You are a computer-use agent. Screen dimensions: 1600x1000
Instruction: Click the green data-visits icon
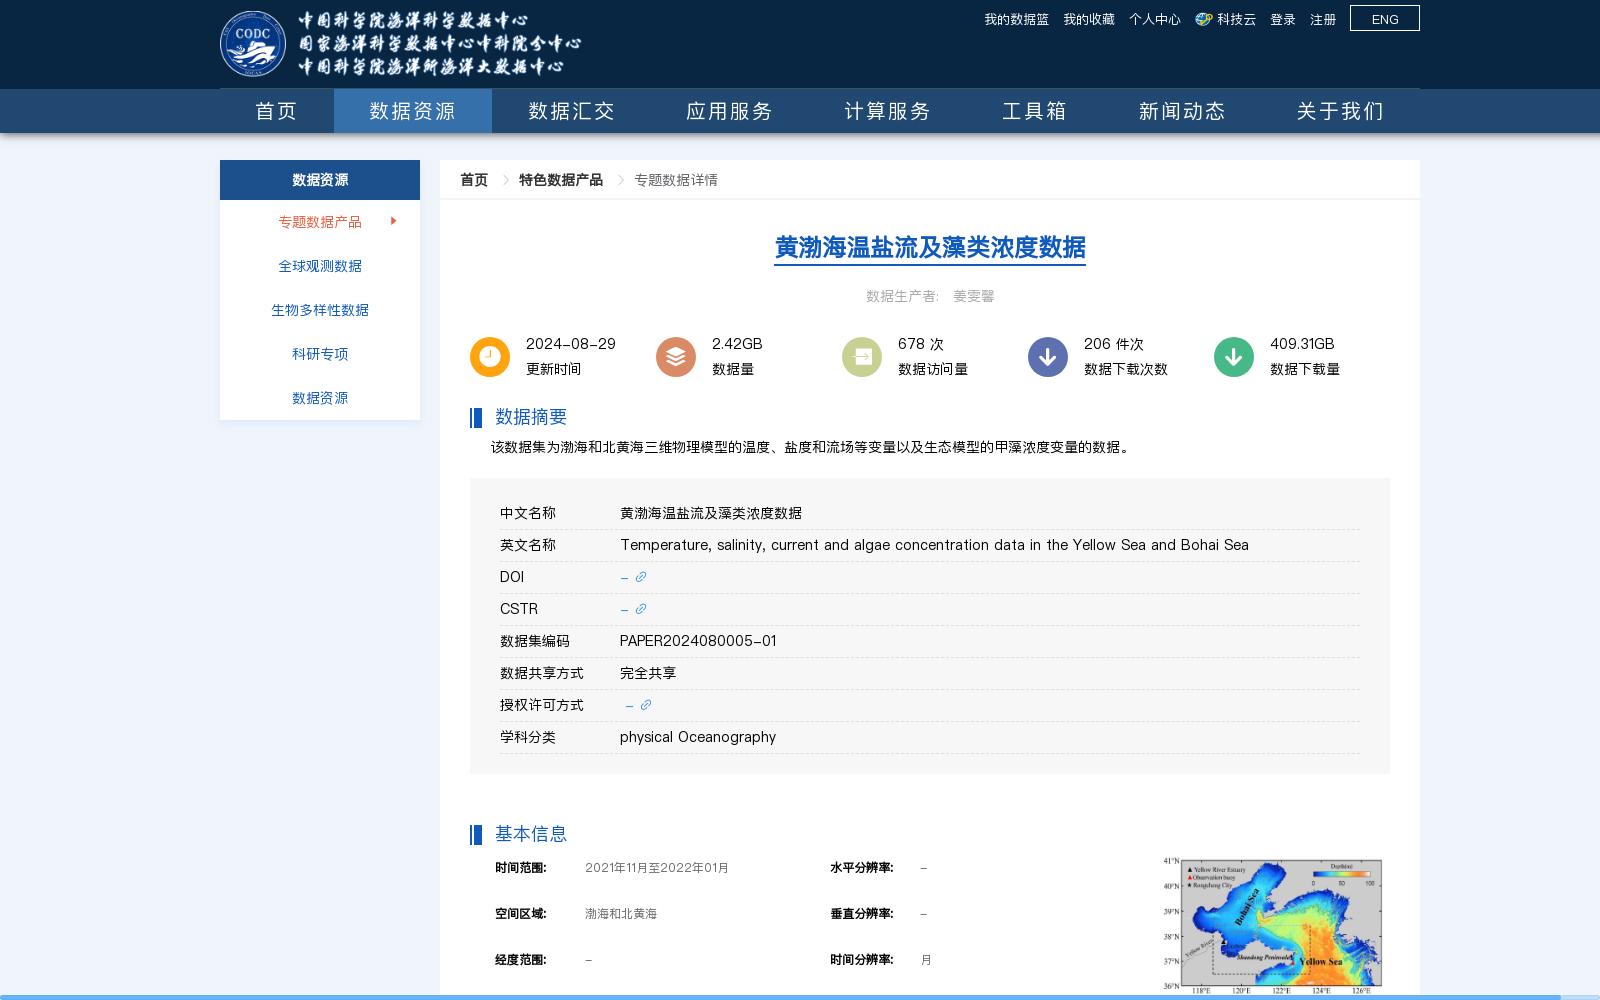click(862, 357)
